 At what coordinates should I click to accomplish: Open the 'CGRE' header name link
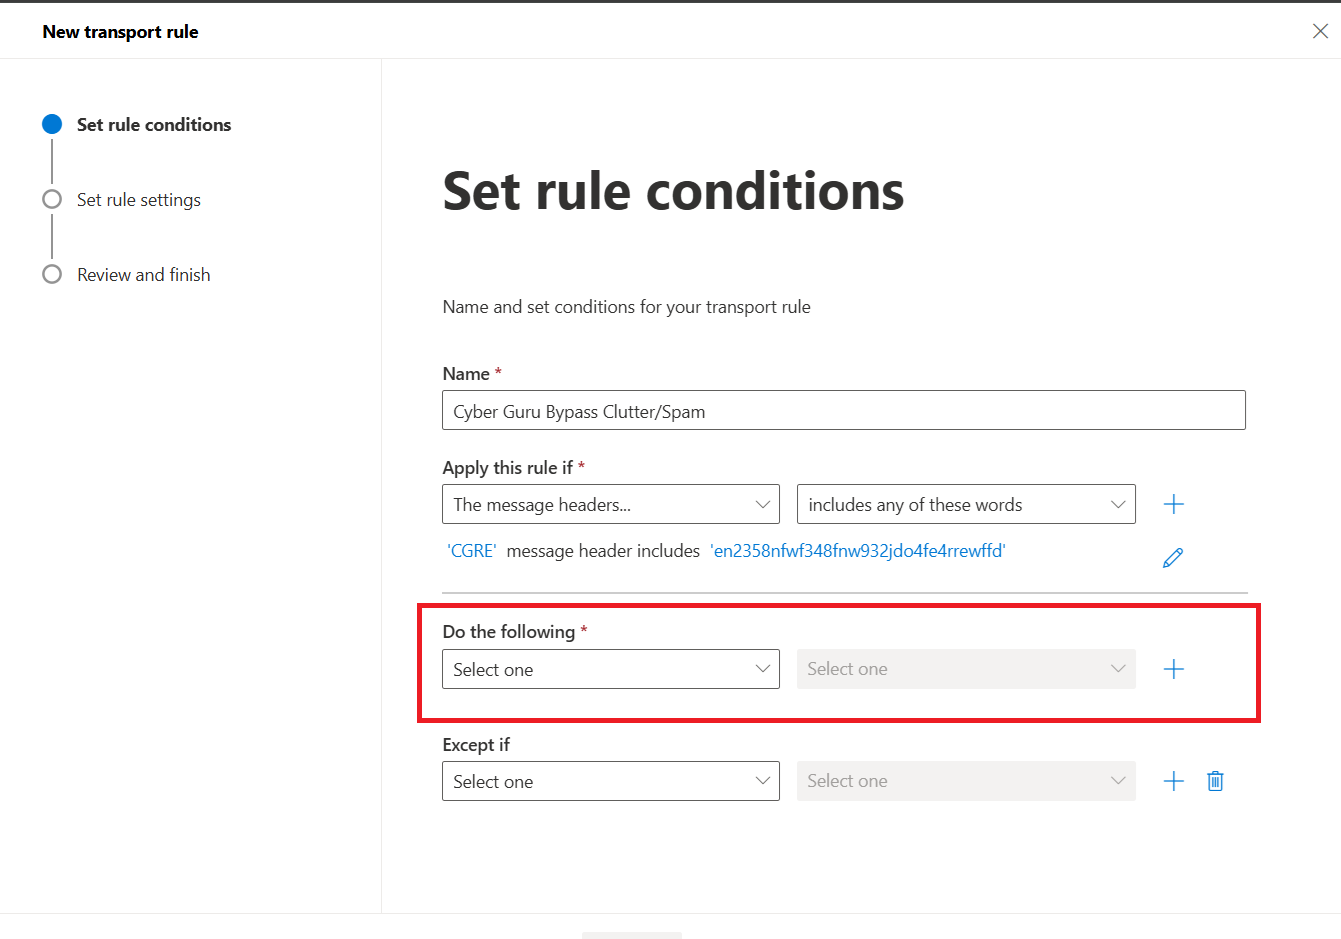(472, 550)
